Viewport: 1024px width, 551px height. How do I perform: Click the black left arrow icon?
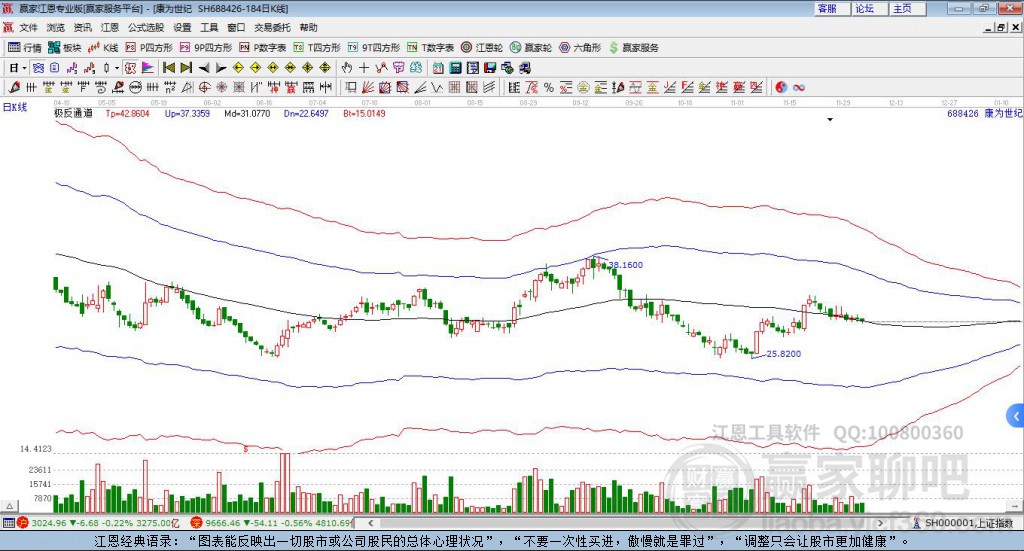[x=204, y=68]
